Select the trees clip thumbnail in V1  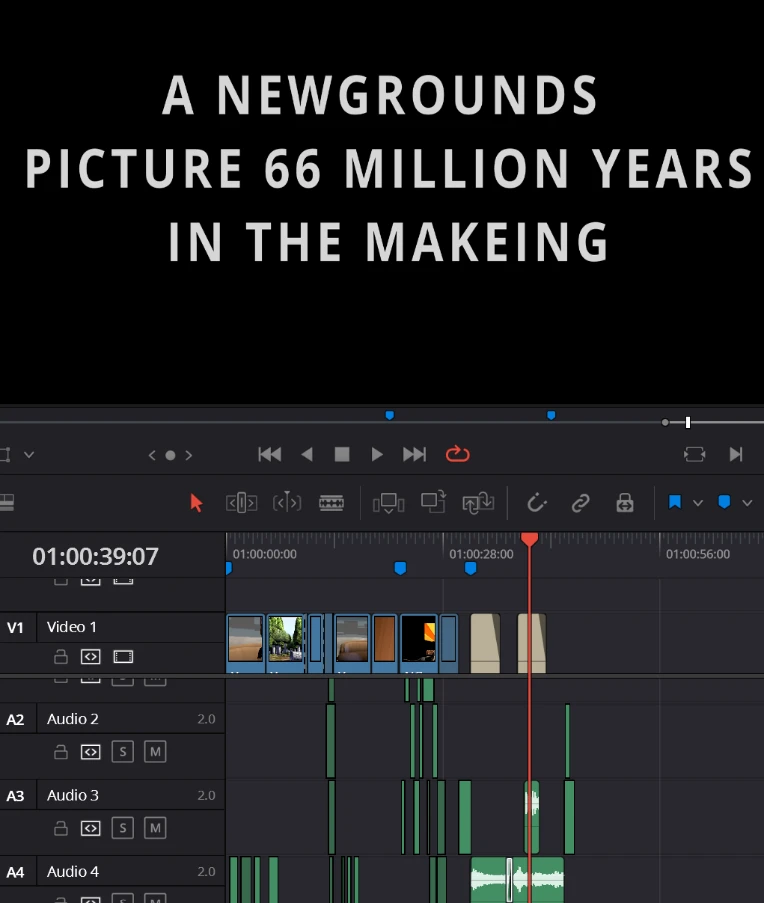[x=286, y=643]
